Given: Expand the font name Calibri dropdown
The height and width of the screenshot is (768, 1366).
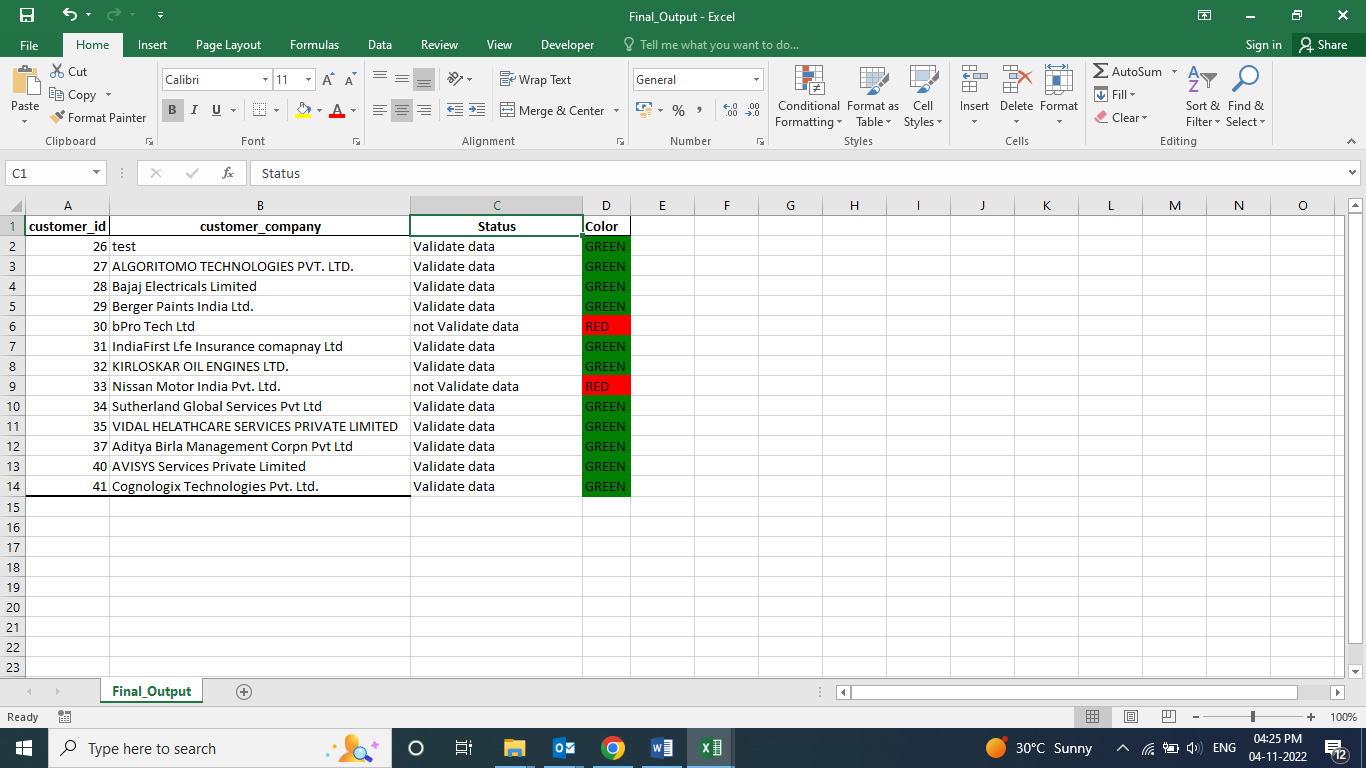Looking at the screenshot, I should coord(265,80).
